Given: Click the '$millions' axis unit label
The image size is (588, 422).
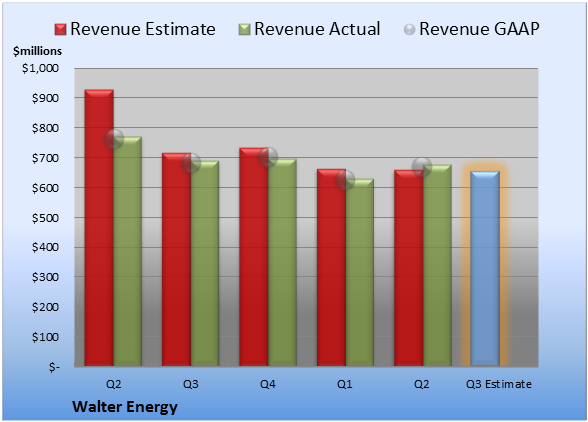Looking at the screenshot, I should click(37, 51).
